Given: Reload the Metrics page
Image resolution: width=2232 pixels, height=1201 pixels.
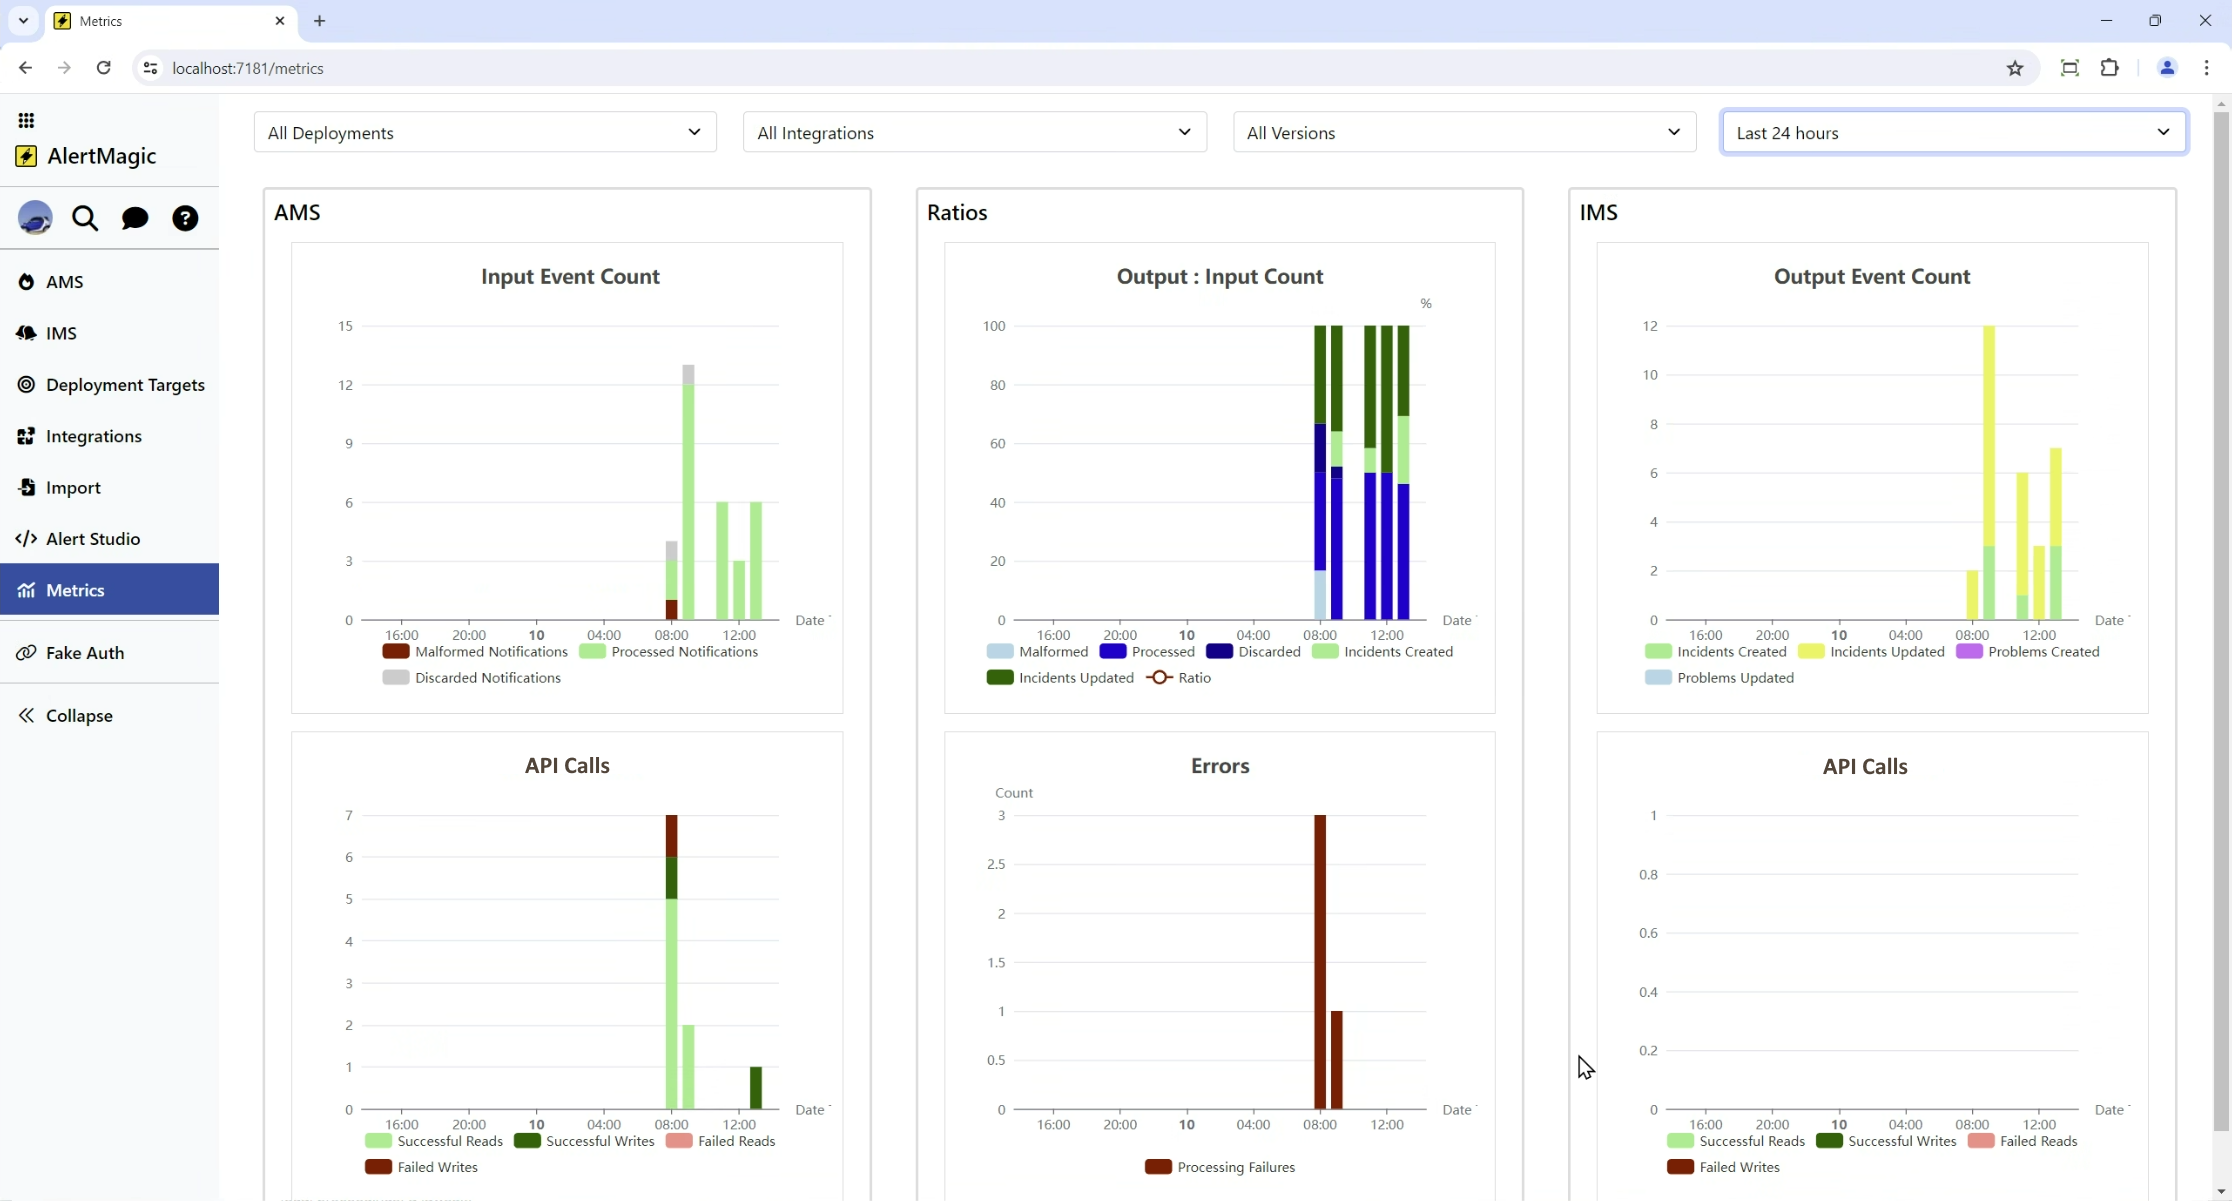Looking at the screenshot, I should (103, 68).
